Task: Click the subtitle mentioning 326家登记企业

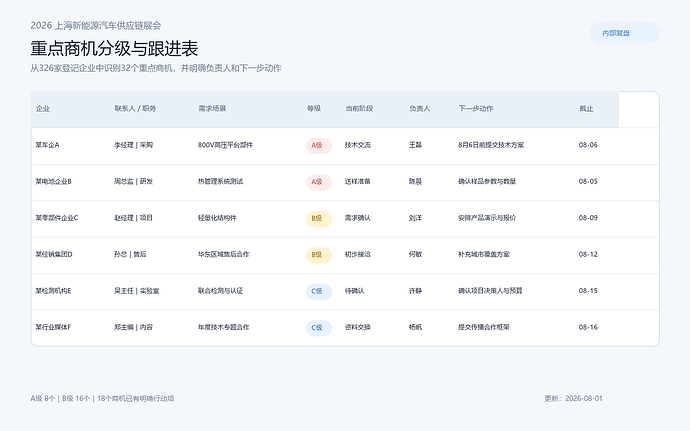Action: (x=156, y=68)
